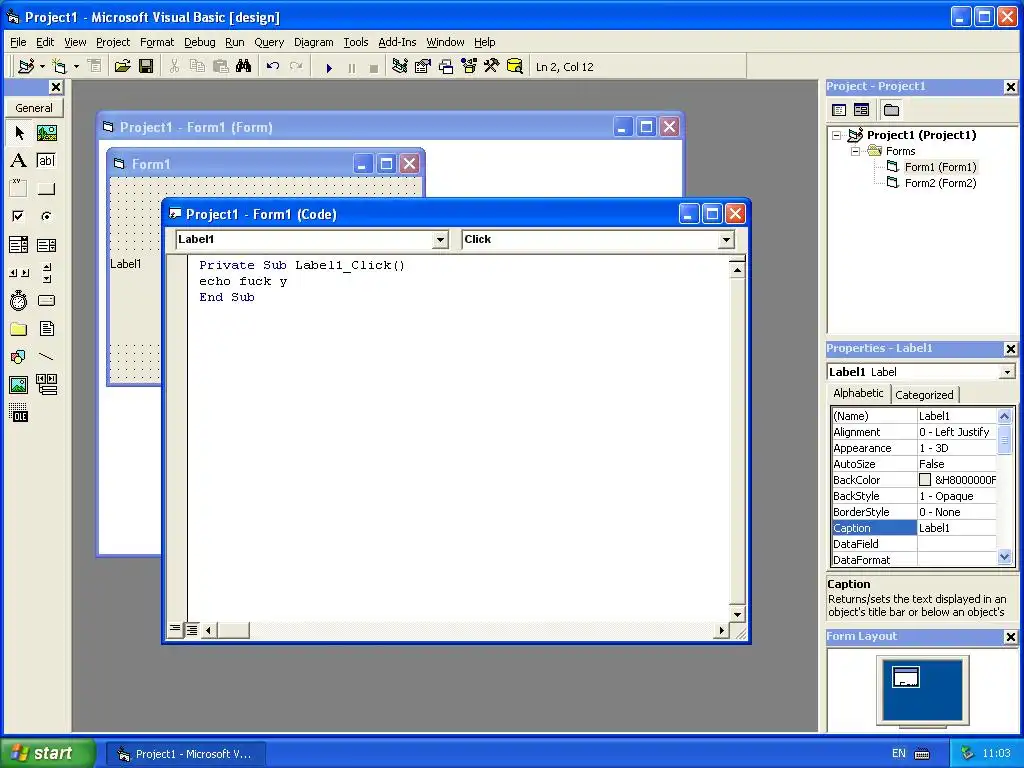
Task: Select the Label tool (letter A)
Action: 19,161
